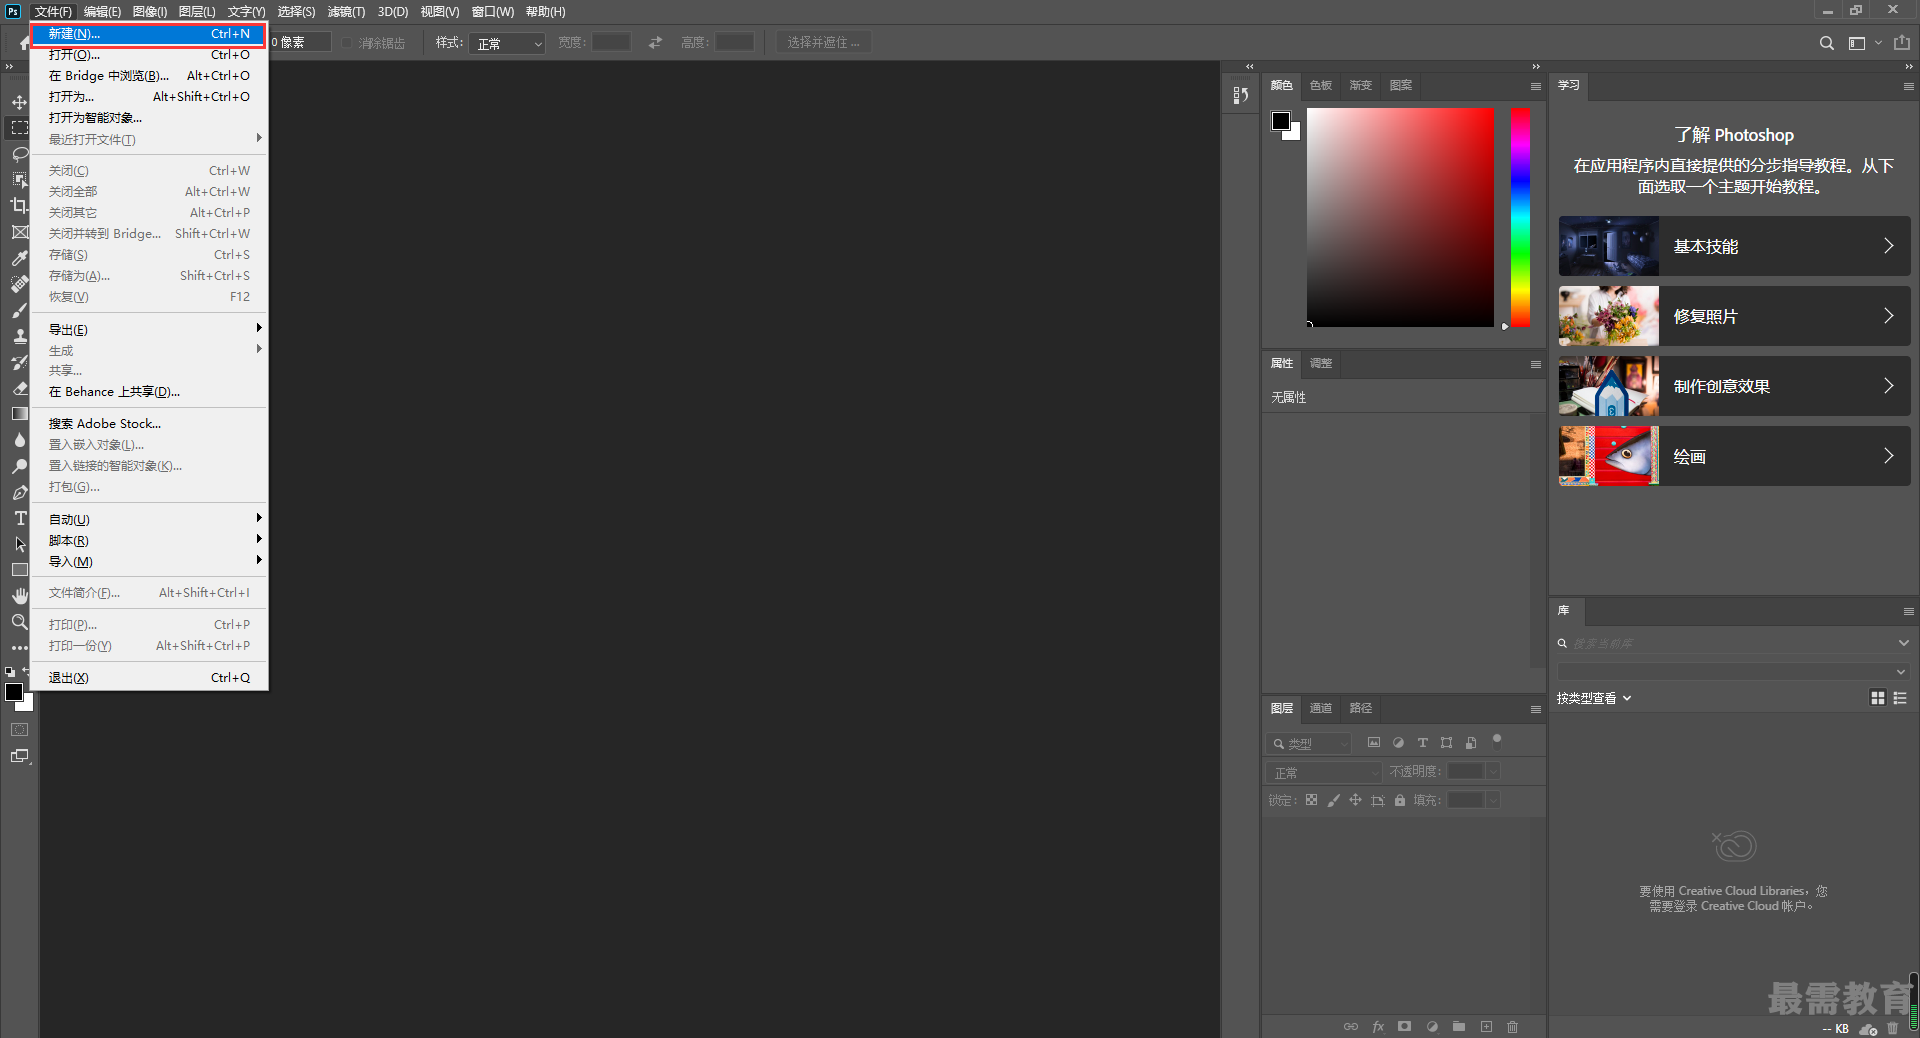Choose 新建(N) from File menu
1920x1038 pixels.
pos(149,33)
